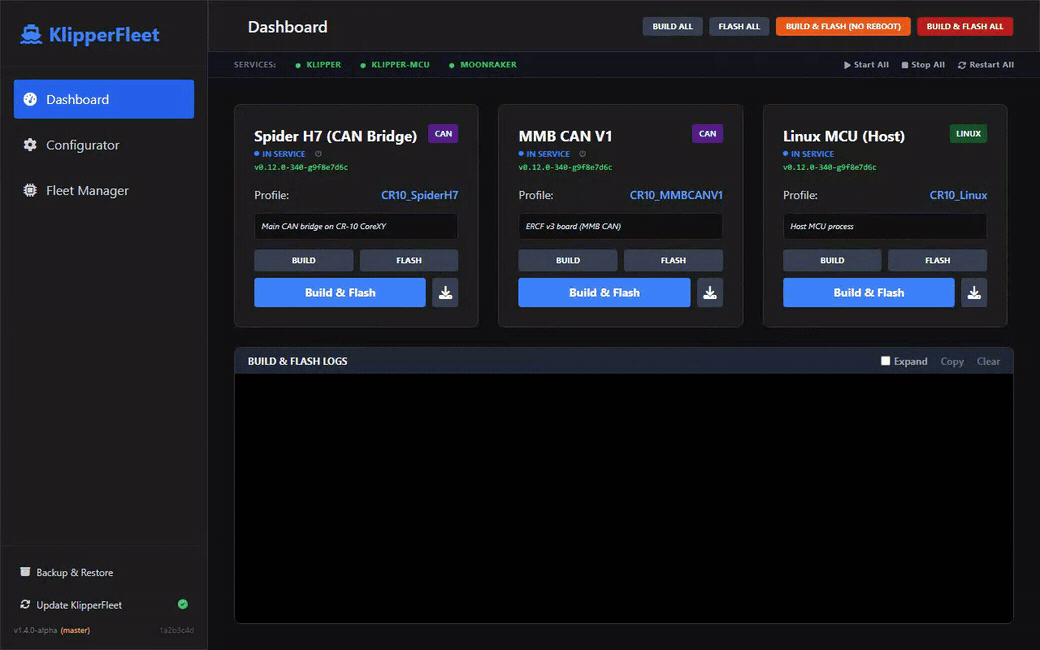Start all services
This screenshot has width=1040, height=650.
866,64
